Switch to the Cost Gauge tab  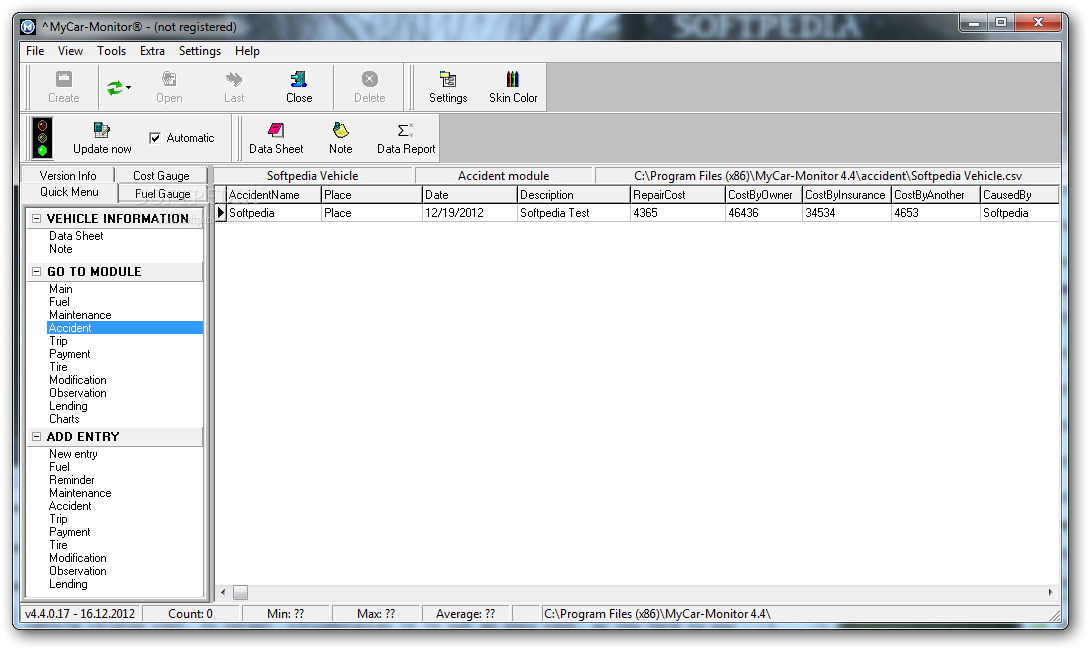tap(161, 176)
